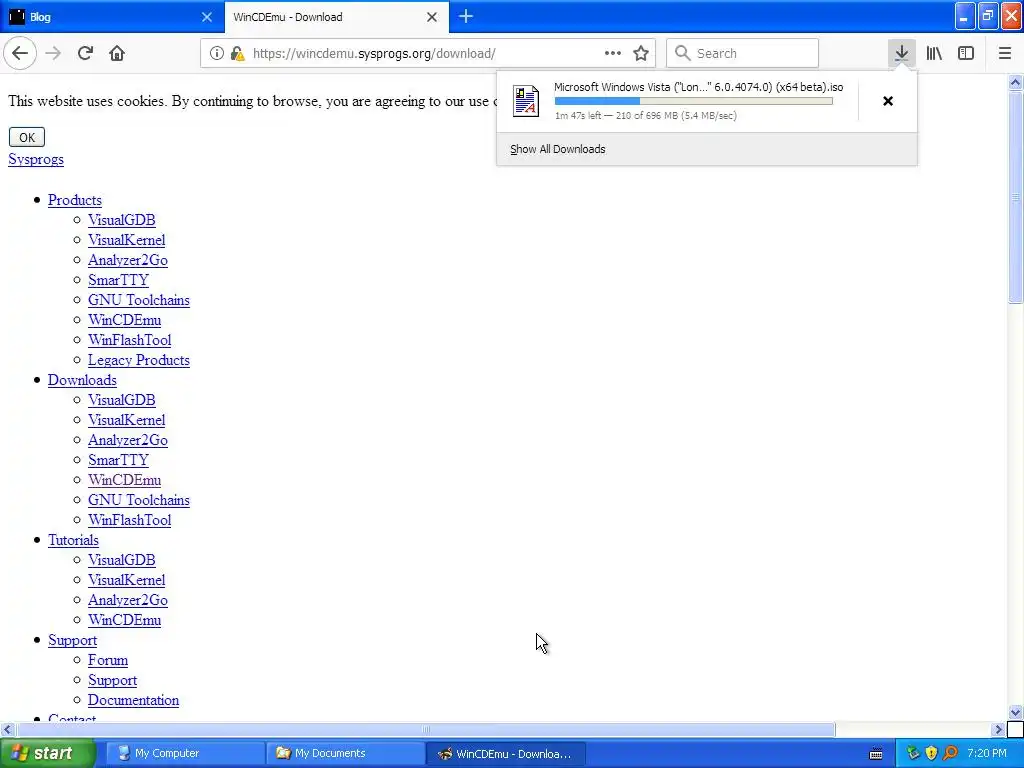Open SmarTTY under Products
This screenshot has height=768, width=1024.
[118, 280]
